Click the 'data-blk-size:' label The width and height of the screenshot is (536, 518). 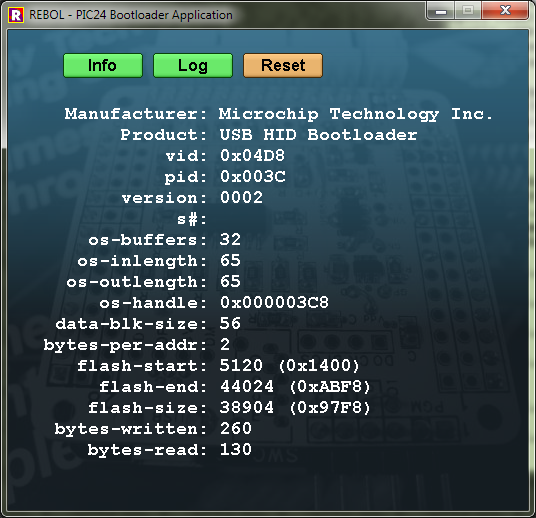click(131, 324)
